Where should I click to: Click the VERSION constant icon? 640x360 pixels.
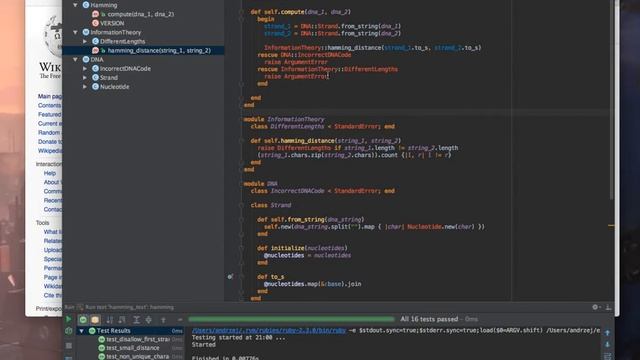[x=95, y=23]
